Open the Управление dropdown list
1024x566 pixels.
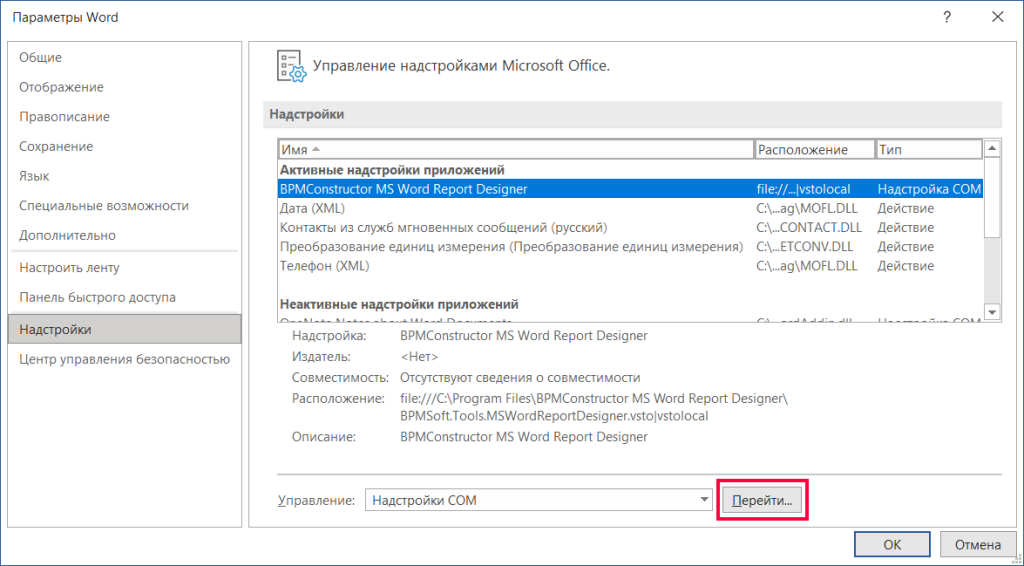coord(706,499)
